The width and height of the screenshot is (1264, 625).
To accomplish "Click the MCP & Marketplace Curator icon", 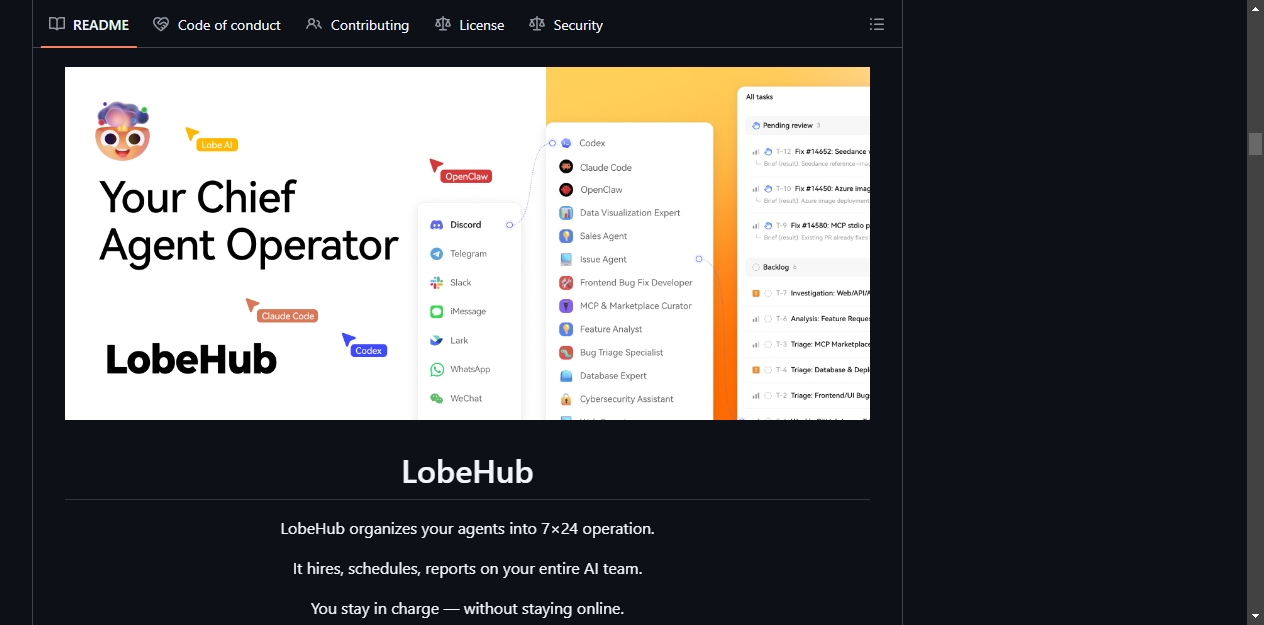I will coord(566,306).
